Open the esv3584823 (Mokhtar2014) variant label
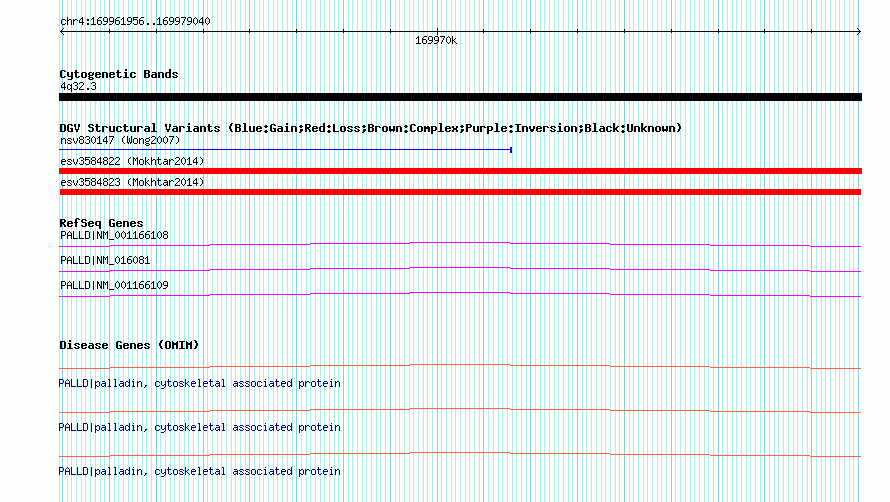The image size is (890, 502). click(x=132, y=182)
